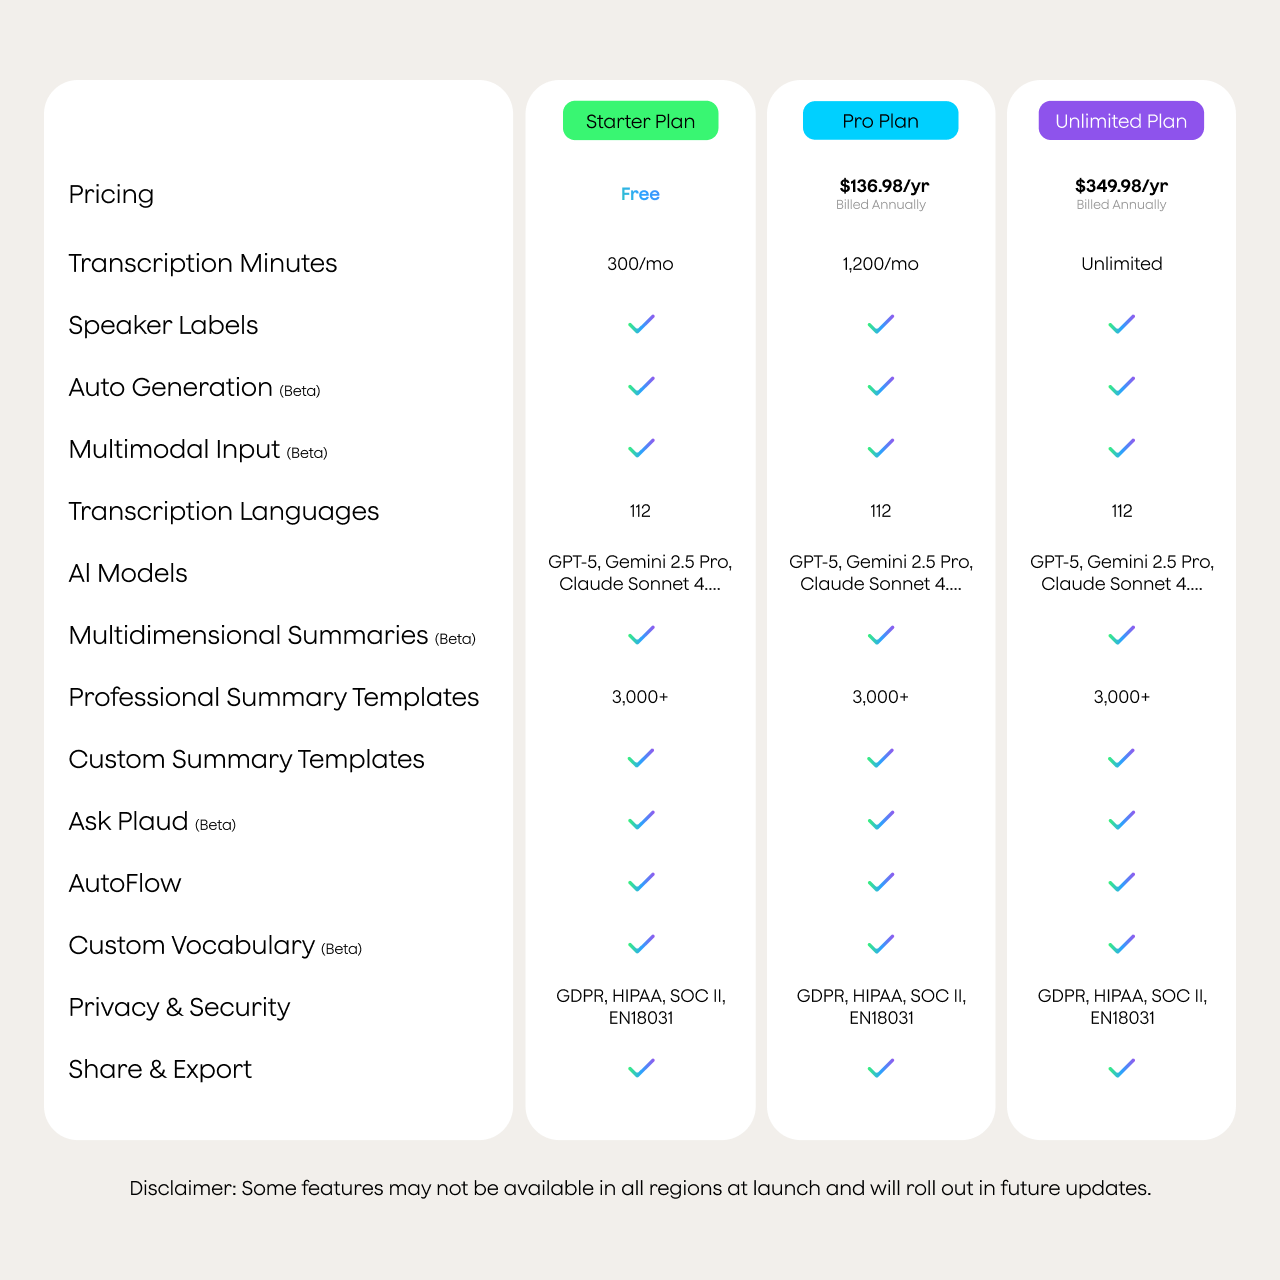
Task: Click Custom Summary Templates checkmark under Pro Plan
Action: click(881, 759)
